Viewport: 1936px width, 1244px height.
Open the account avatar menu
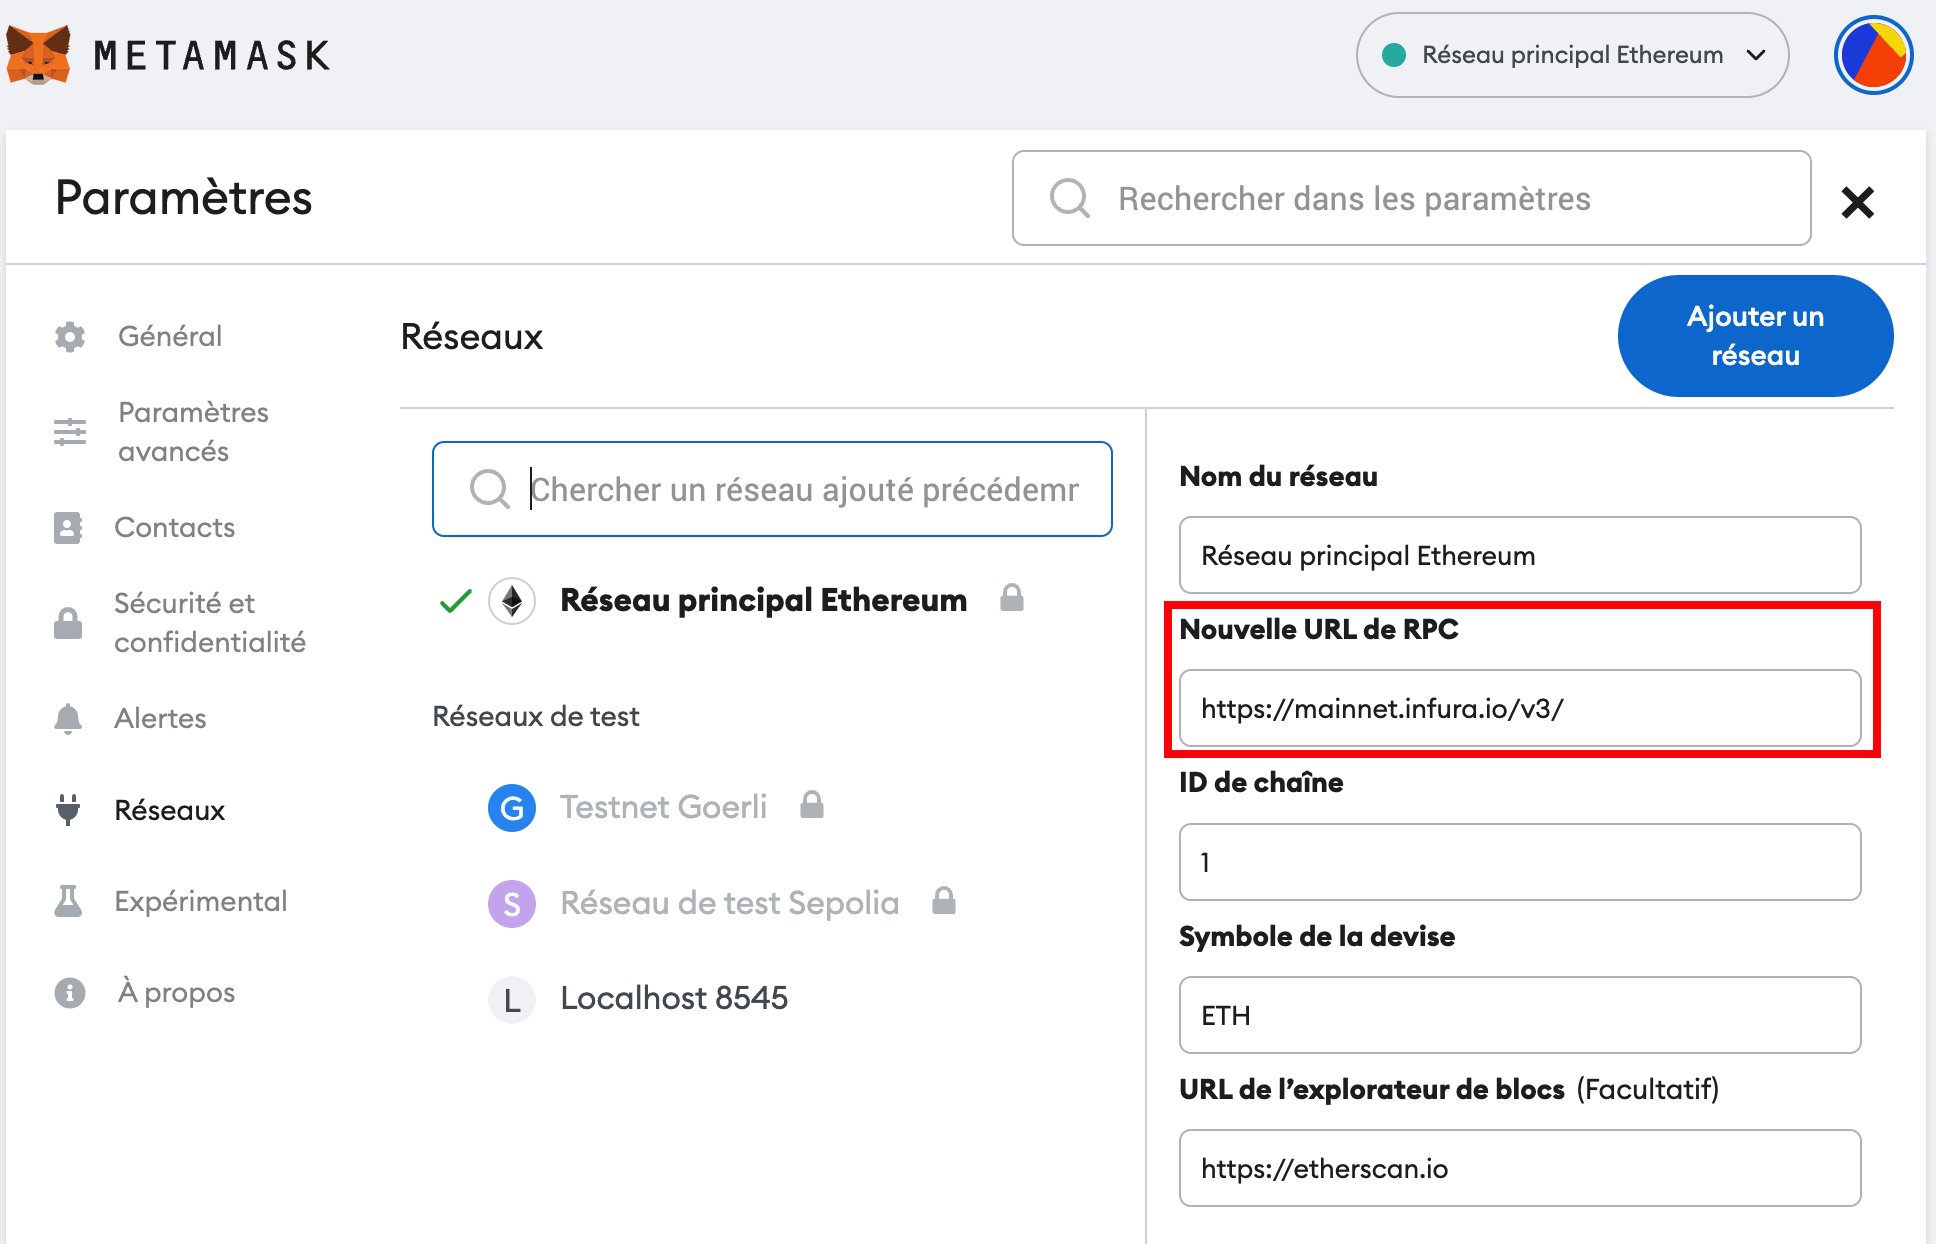click(x=1873, y=55)
